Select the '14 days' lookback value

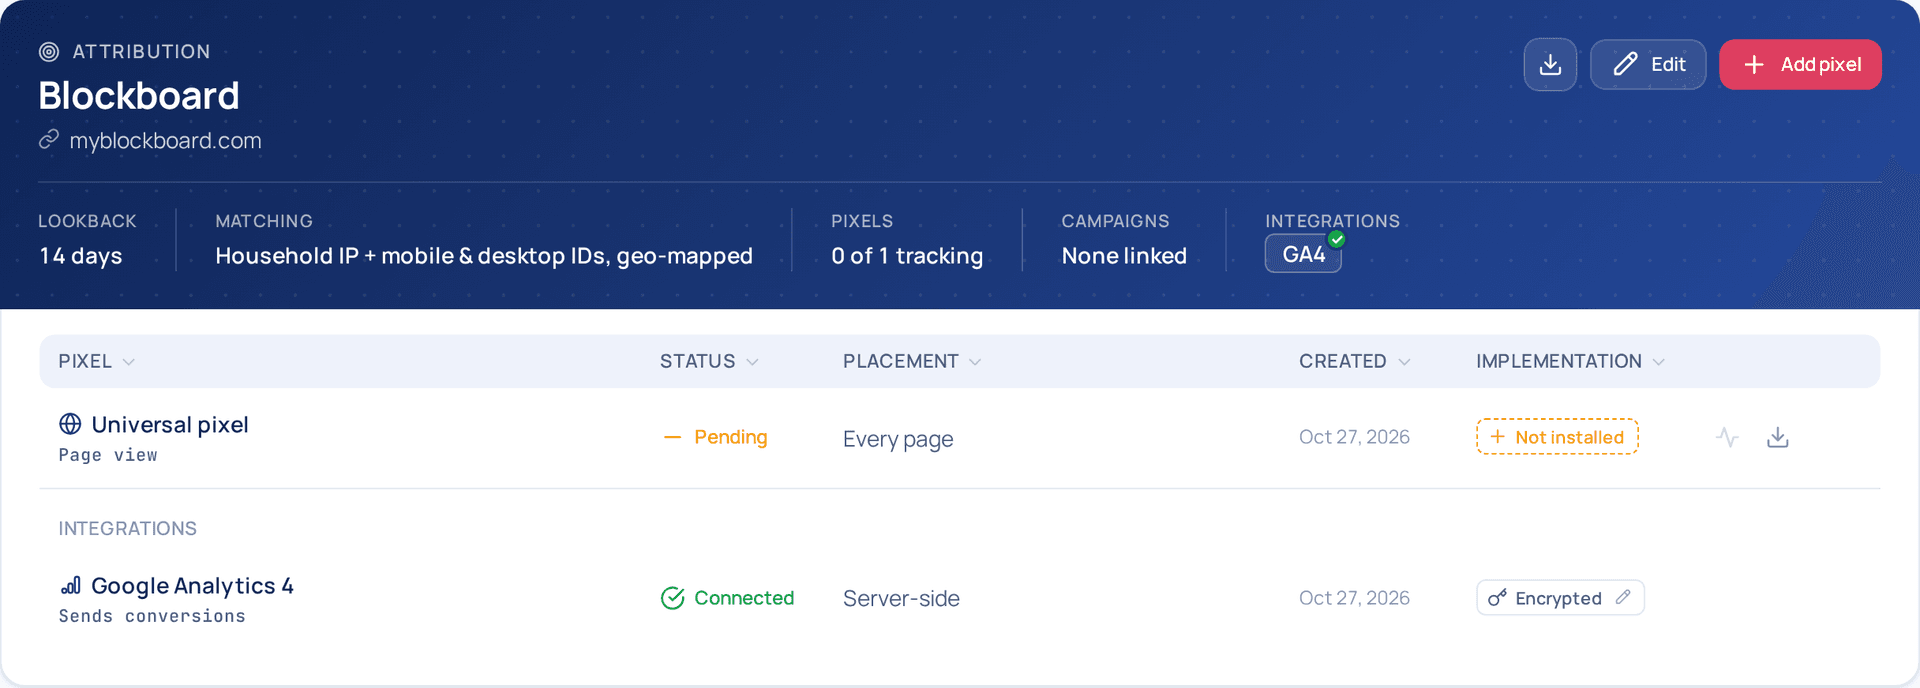(81, 256)
